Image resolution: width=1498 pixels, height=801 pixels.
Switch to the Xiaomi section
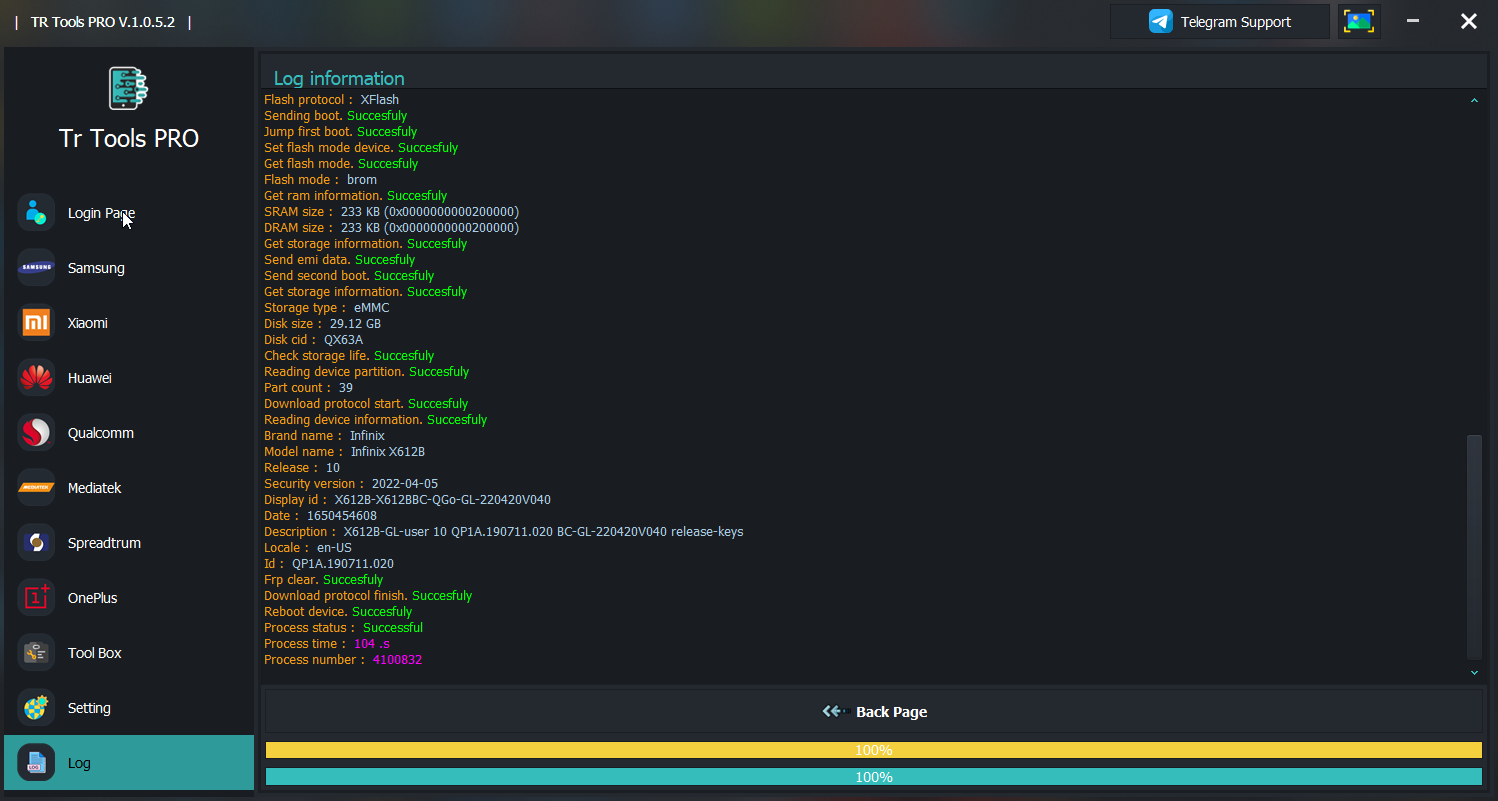click(129, 323)
